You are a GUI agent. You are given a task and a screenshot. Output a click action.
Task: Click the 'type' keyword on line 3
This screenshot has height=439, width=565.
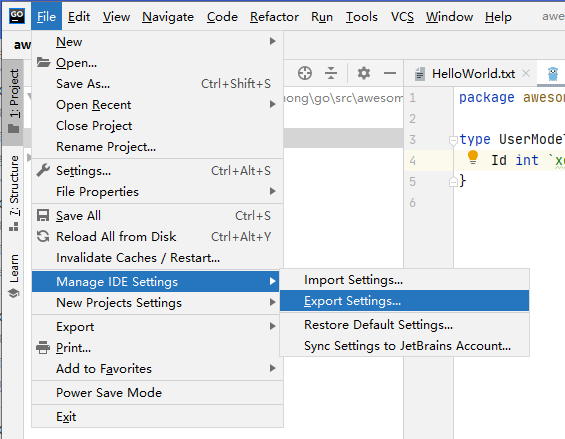(475, 139)
